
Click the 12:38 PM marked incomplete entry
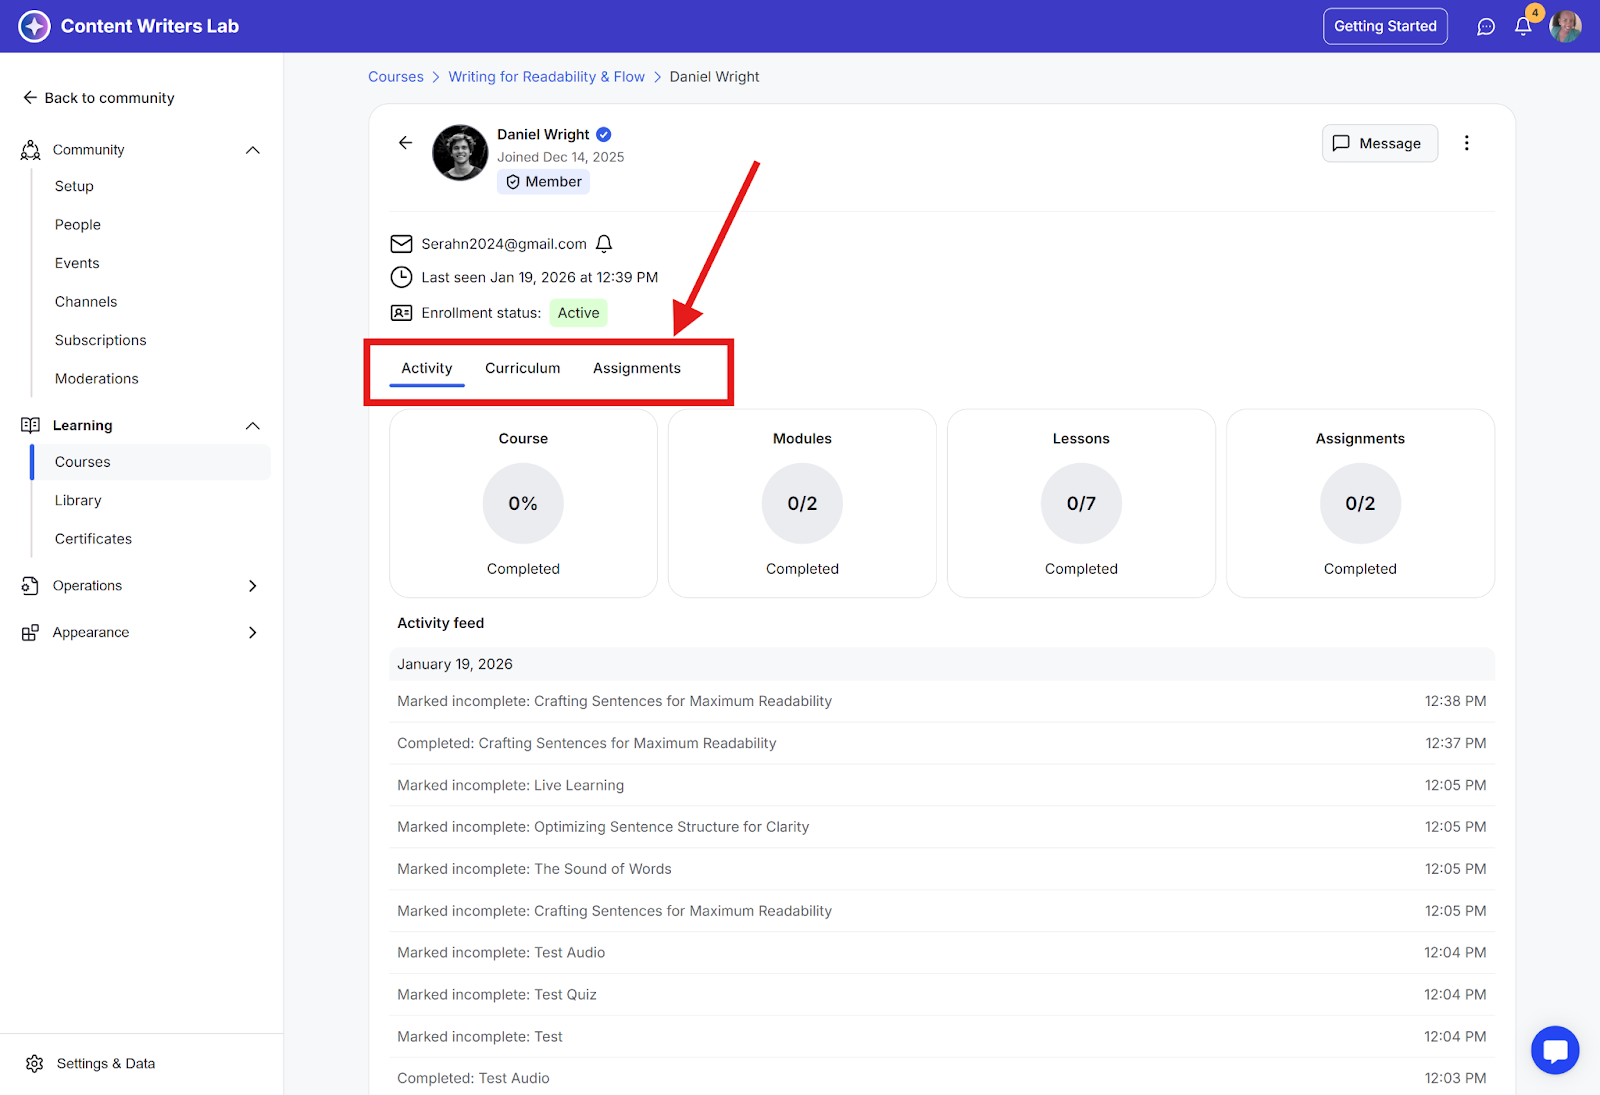coord(942,701)
